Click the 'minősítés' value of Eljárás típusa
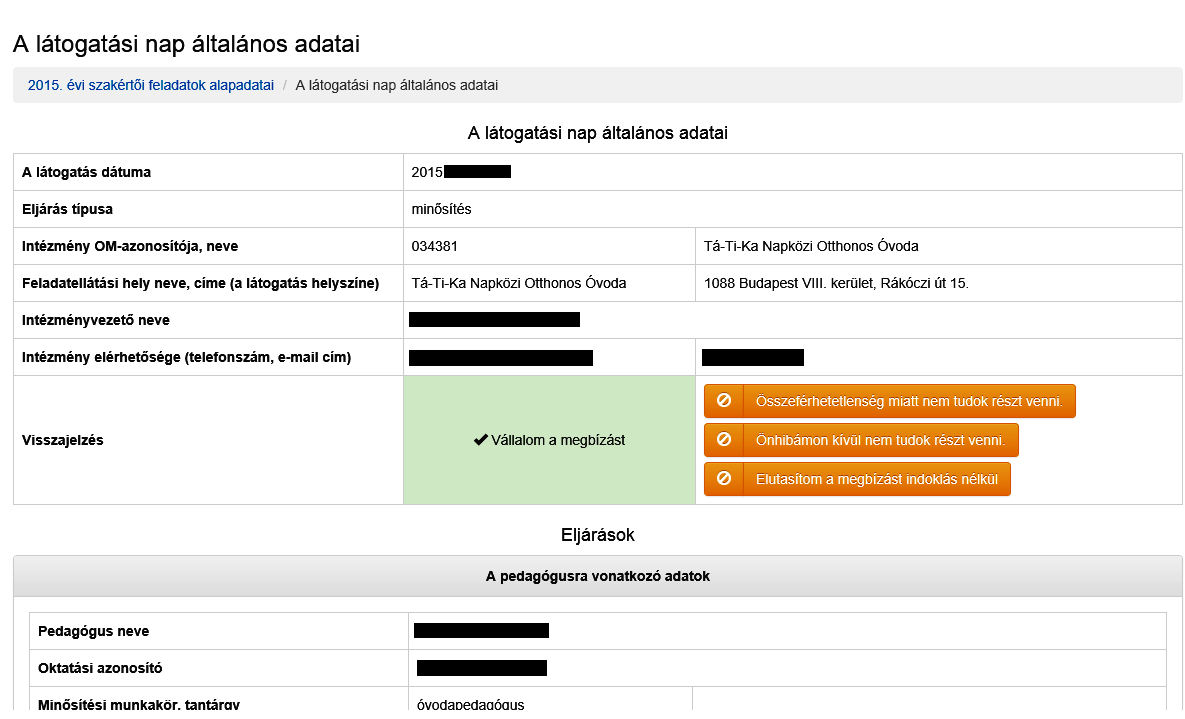 tap(441, 209)
